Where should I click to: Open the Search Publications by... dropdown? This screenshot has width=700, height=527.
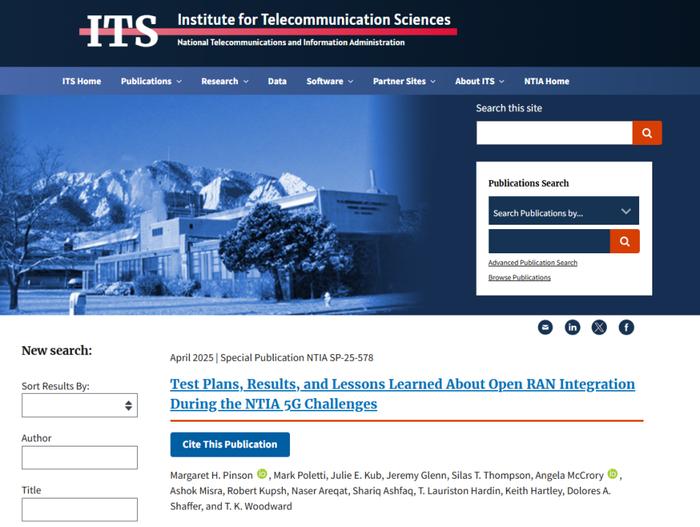[x=563, y=211]
